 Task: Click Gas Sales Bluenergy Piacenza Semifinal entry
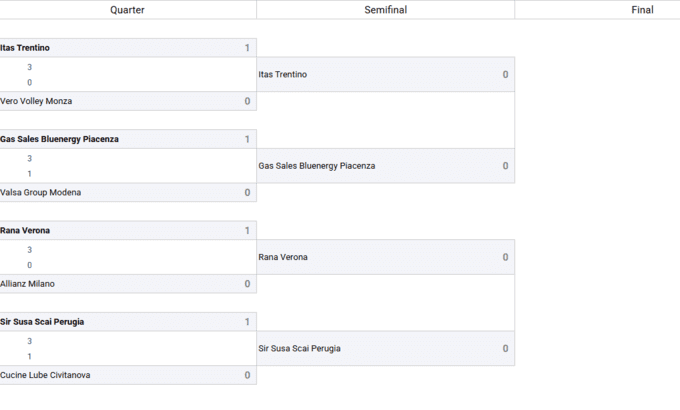[317, 166]
